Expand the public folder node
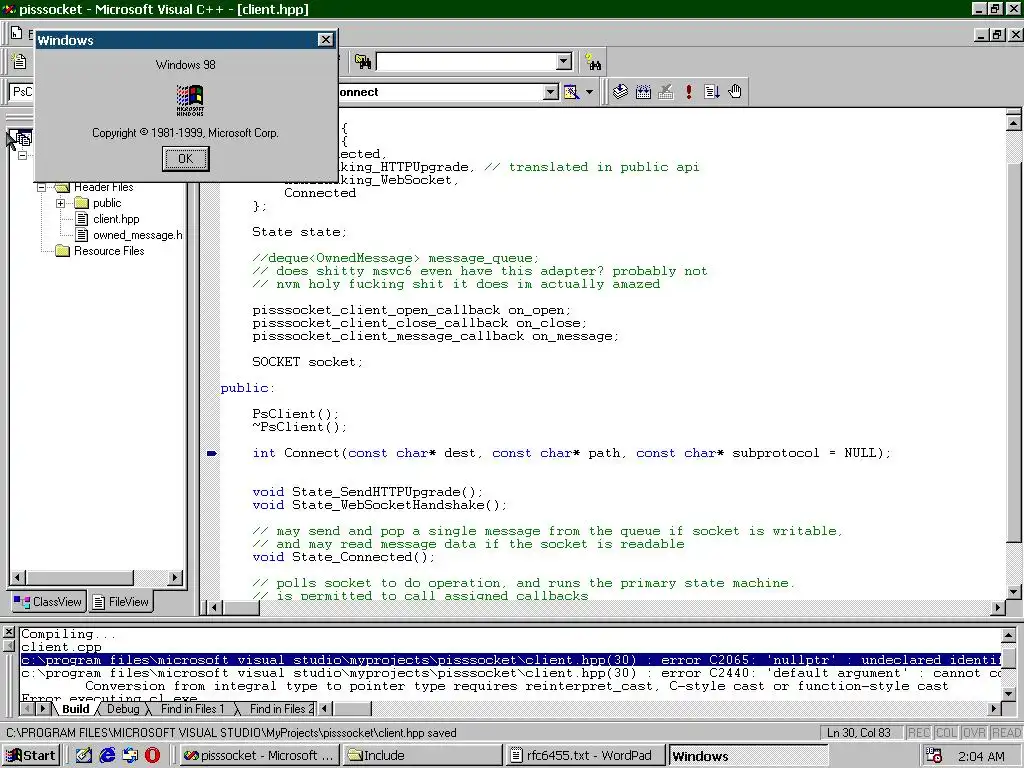This screenshot has height=768, width=1024. click(x=61, y=203)
